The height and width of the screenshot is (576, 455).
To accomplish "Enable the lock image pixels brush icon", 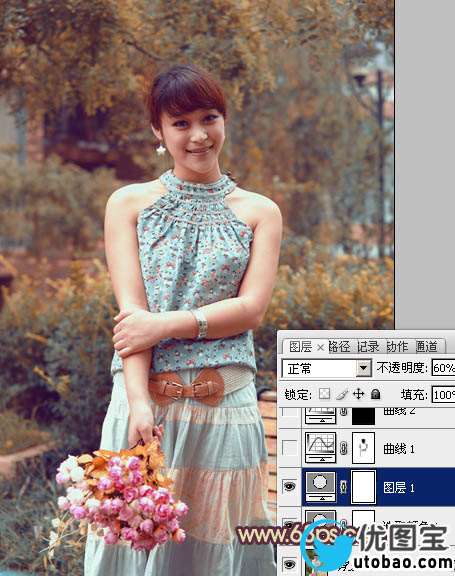I will coord(342,394).
